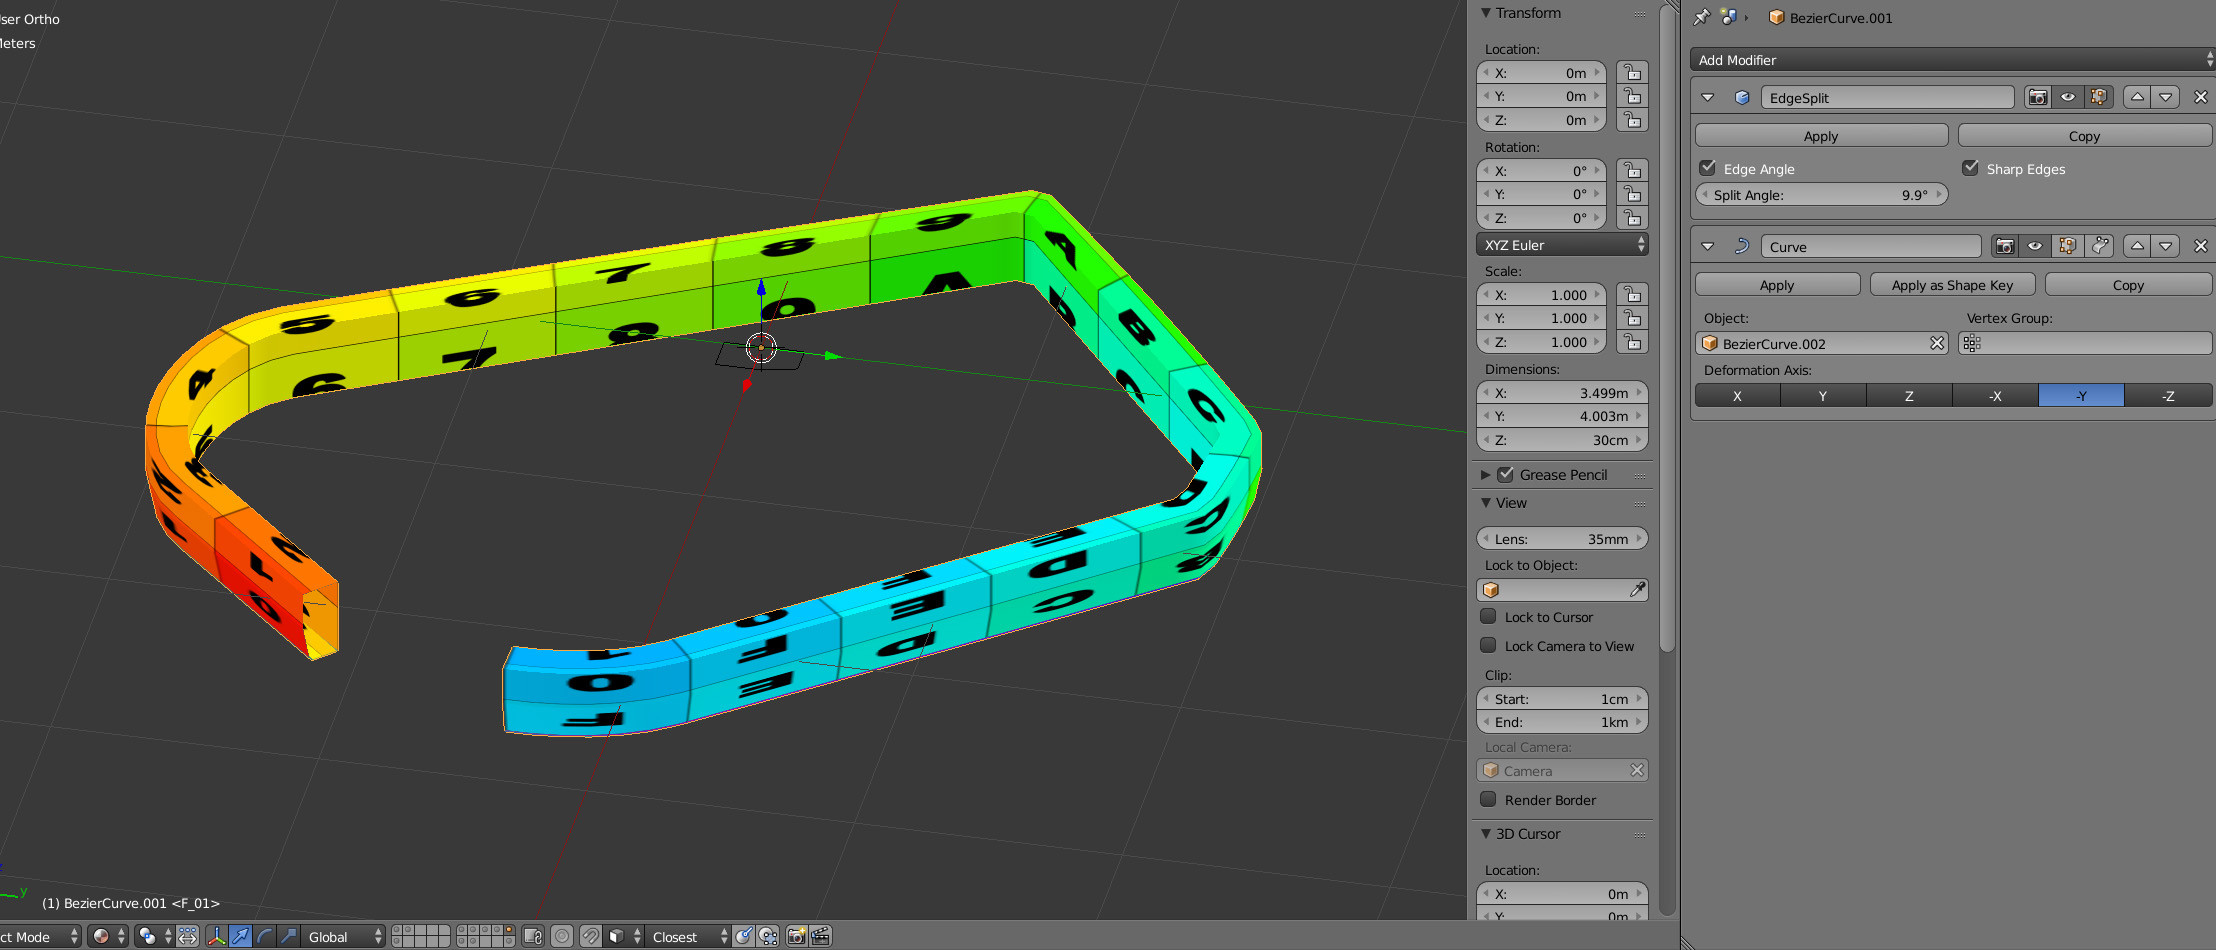The image size is (2216, 950).
Task: Click snap align rotation icon
Action: pyautogui.click(x=745, y=936)
